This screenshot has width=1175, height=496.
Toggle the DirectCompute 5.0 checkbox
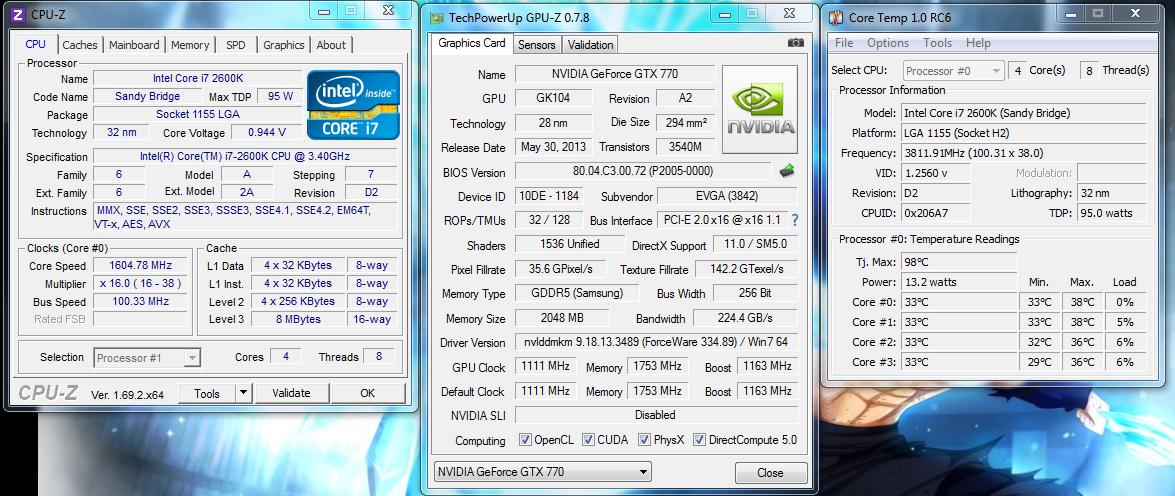point(700,440)
